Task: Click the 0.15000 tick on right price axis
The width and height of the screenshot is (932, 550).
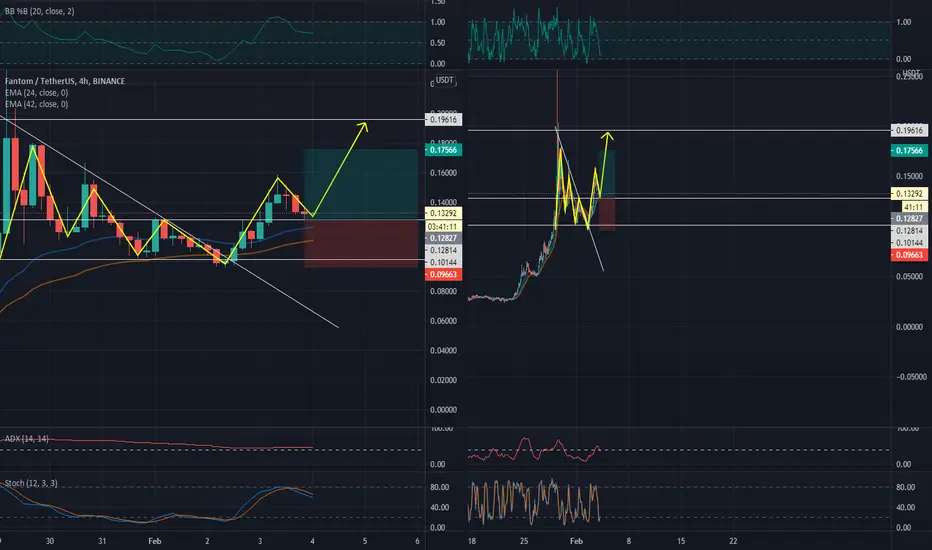Action: pyautogui.click(x=909, y=176)
